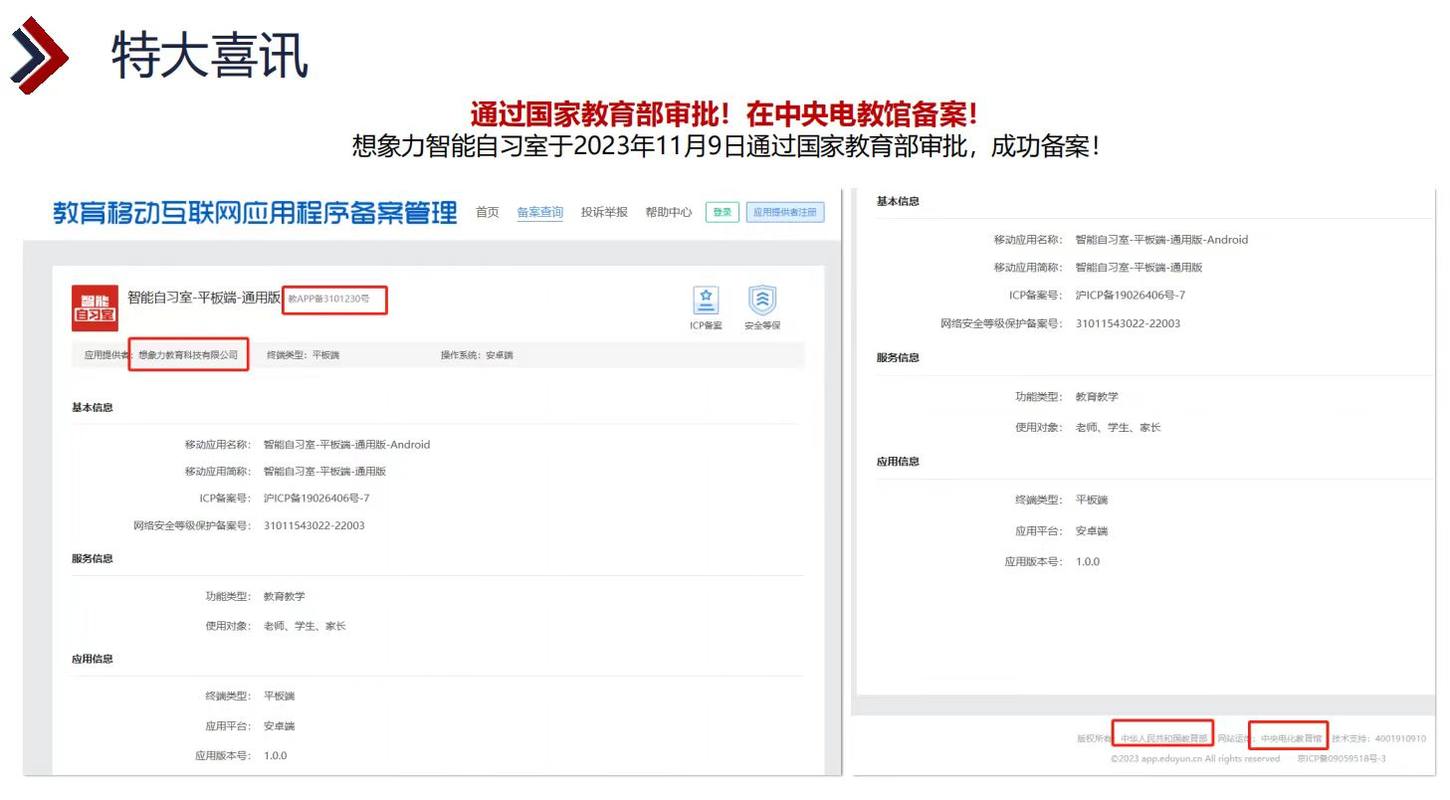Viewport: 1450px width, 800px height.
Task: Open the 首页 navigation item
Action: click(x=487, y=212)
